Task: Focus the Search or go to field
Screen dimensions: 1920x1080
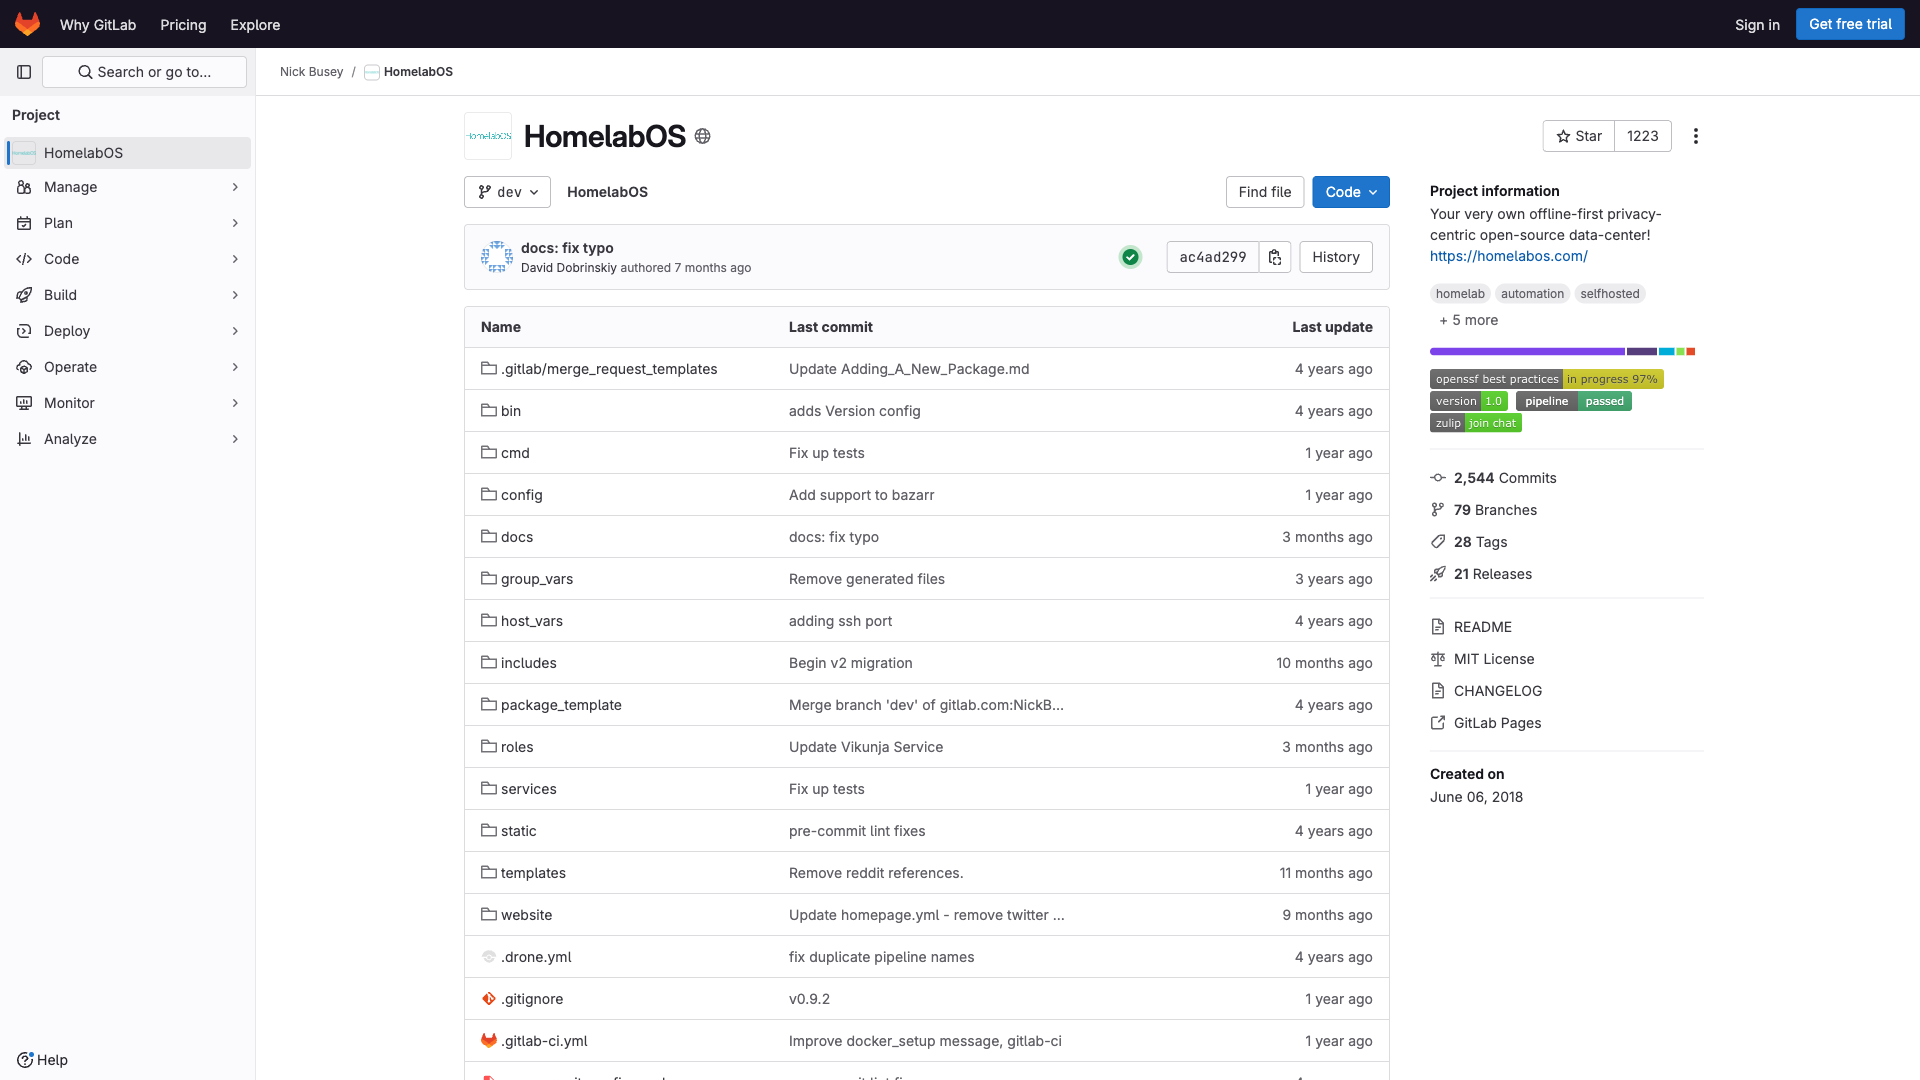Action: [x=144, y=72]
